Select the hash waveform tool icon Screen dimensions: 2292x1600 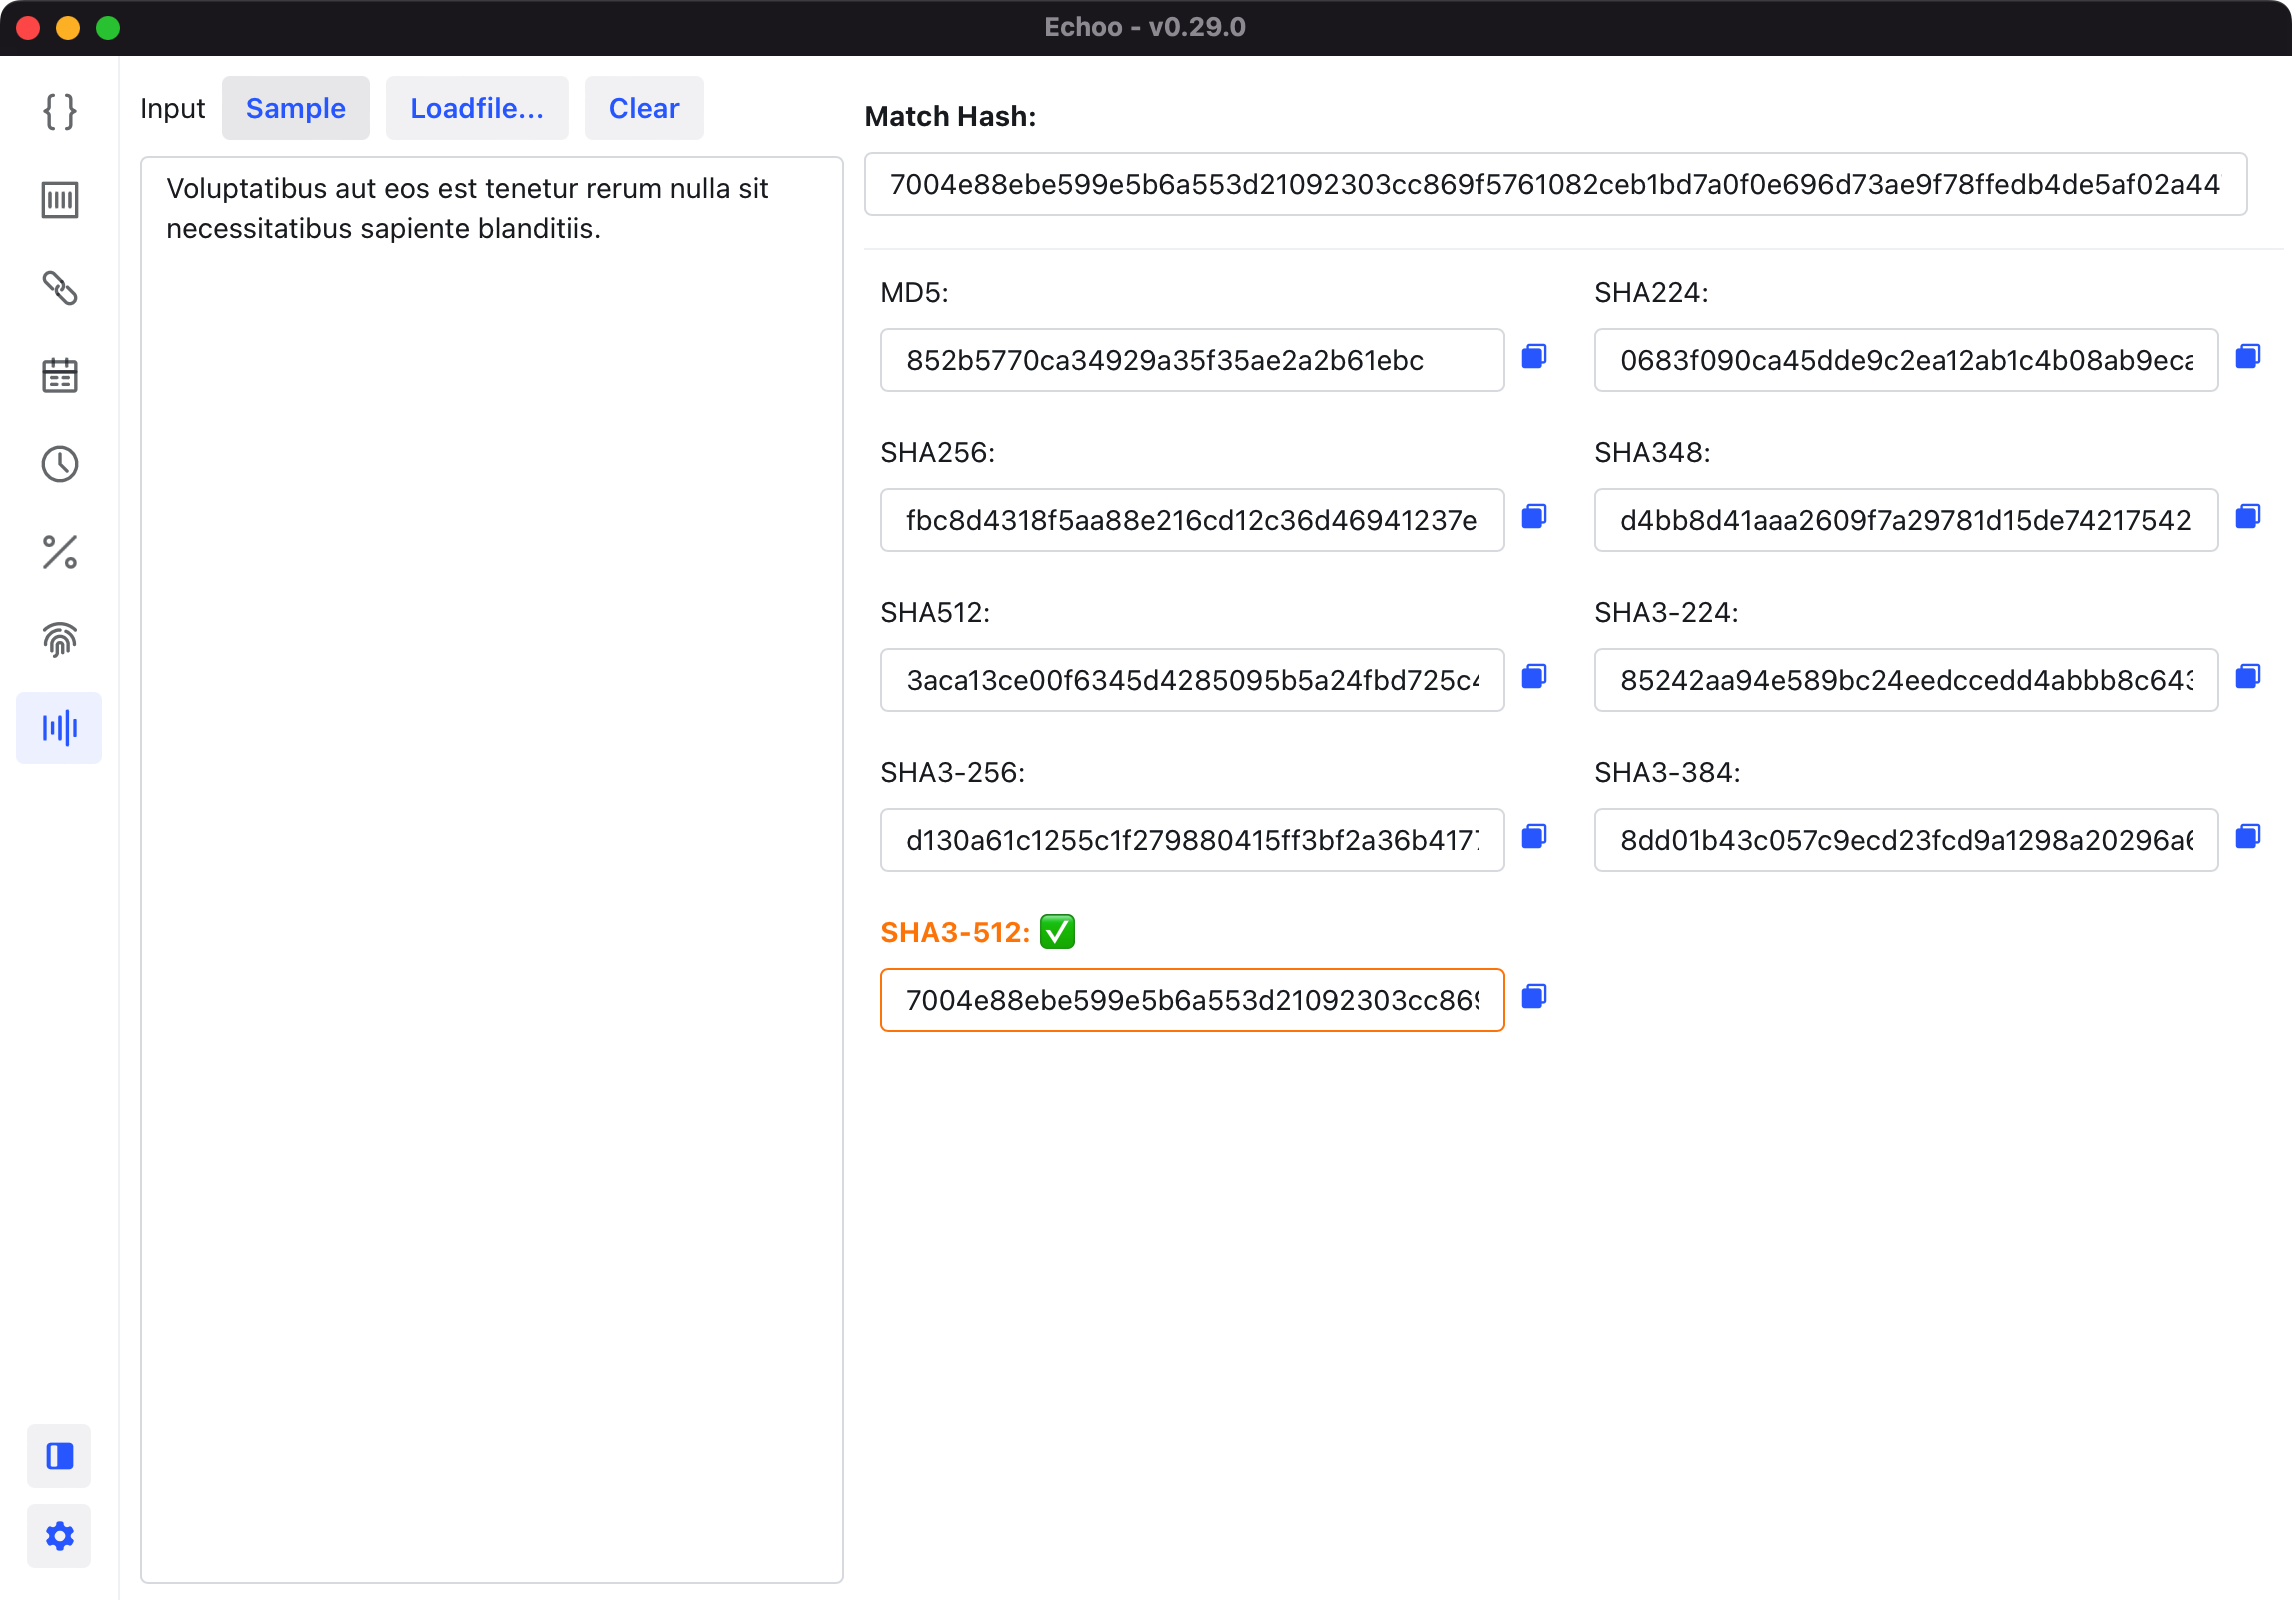(x=60, y=728)
